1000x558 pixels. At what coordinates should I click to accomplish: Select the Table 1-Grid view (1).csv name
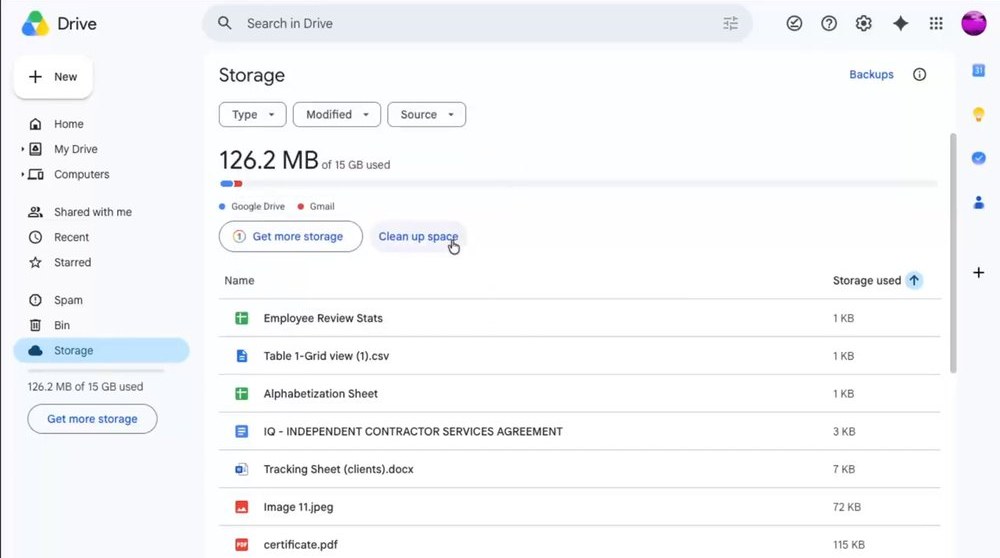point(327,356)
